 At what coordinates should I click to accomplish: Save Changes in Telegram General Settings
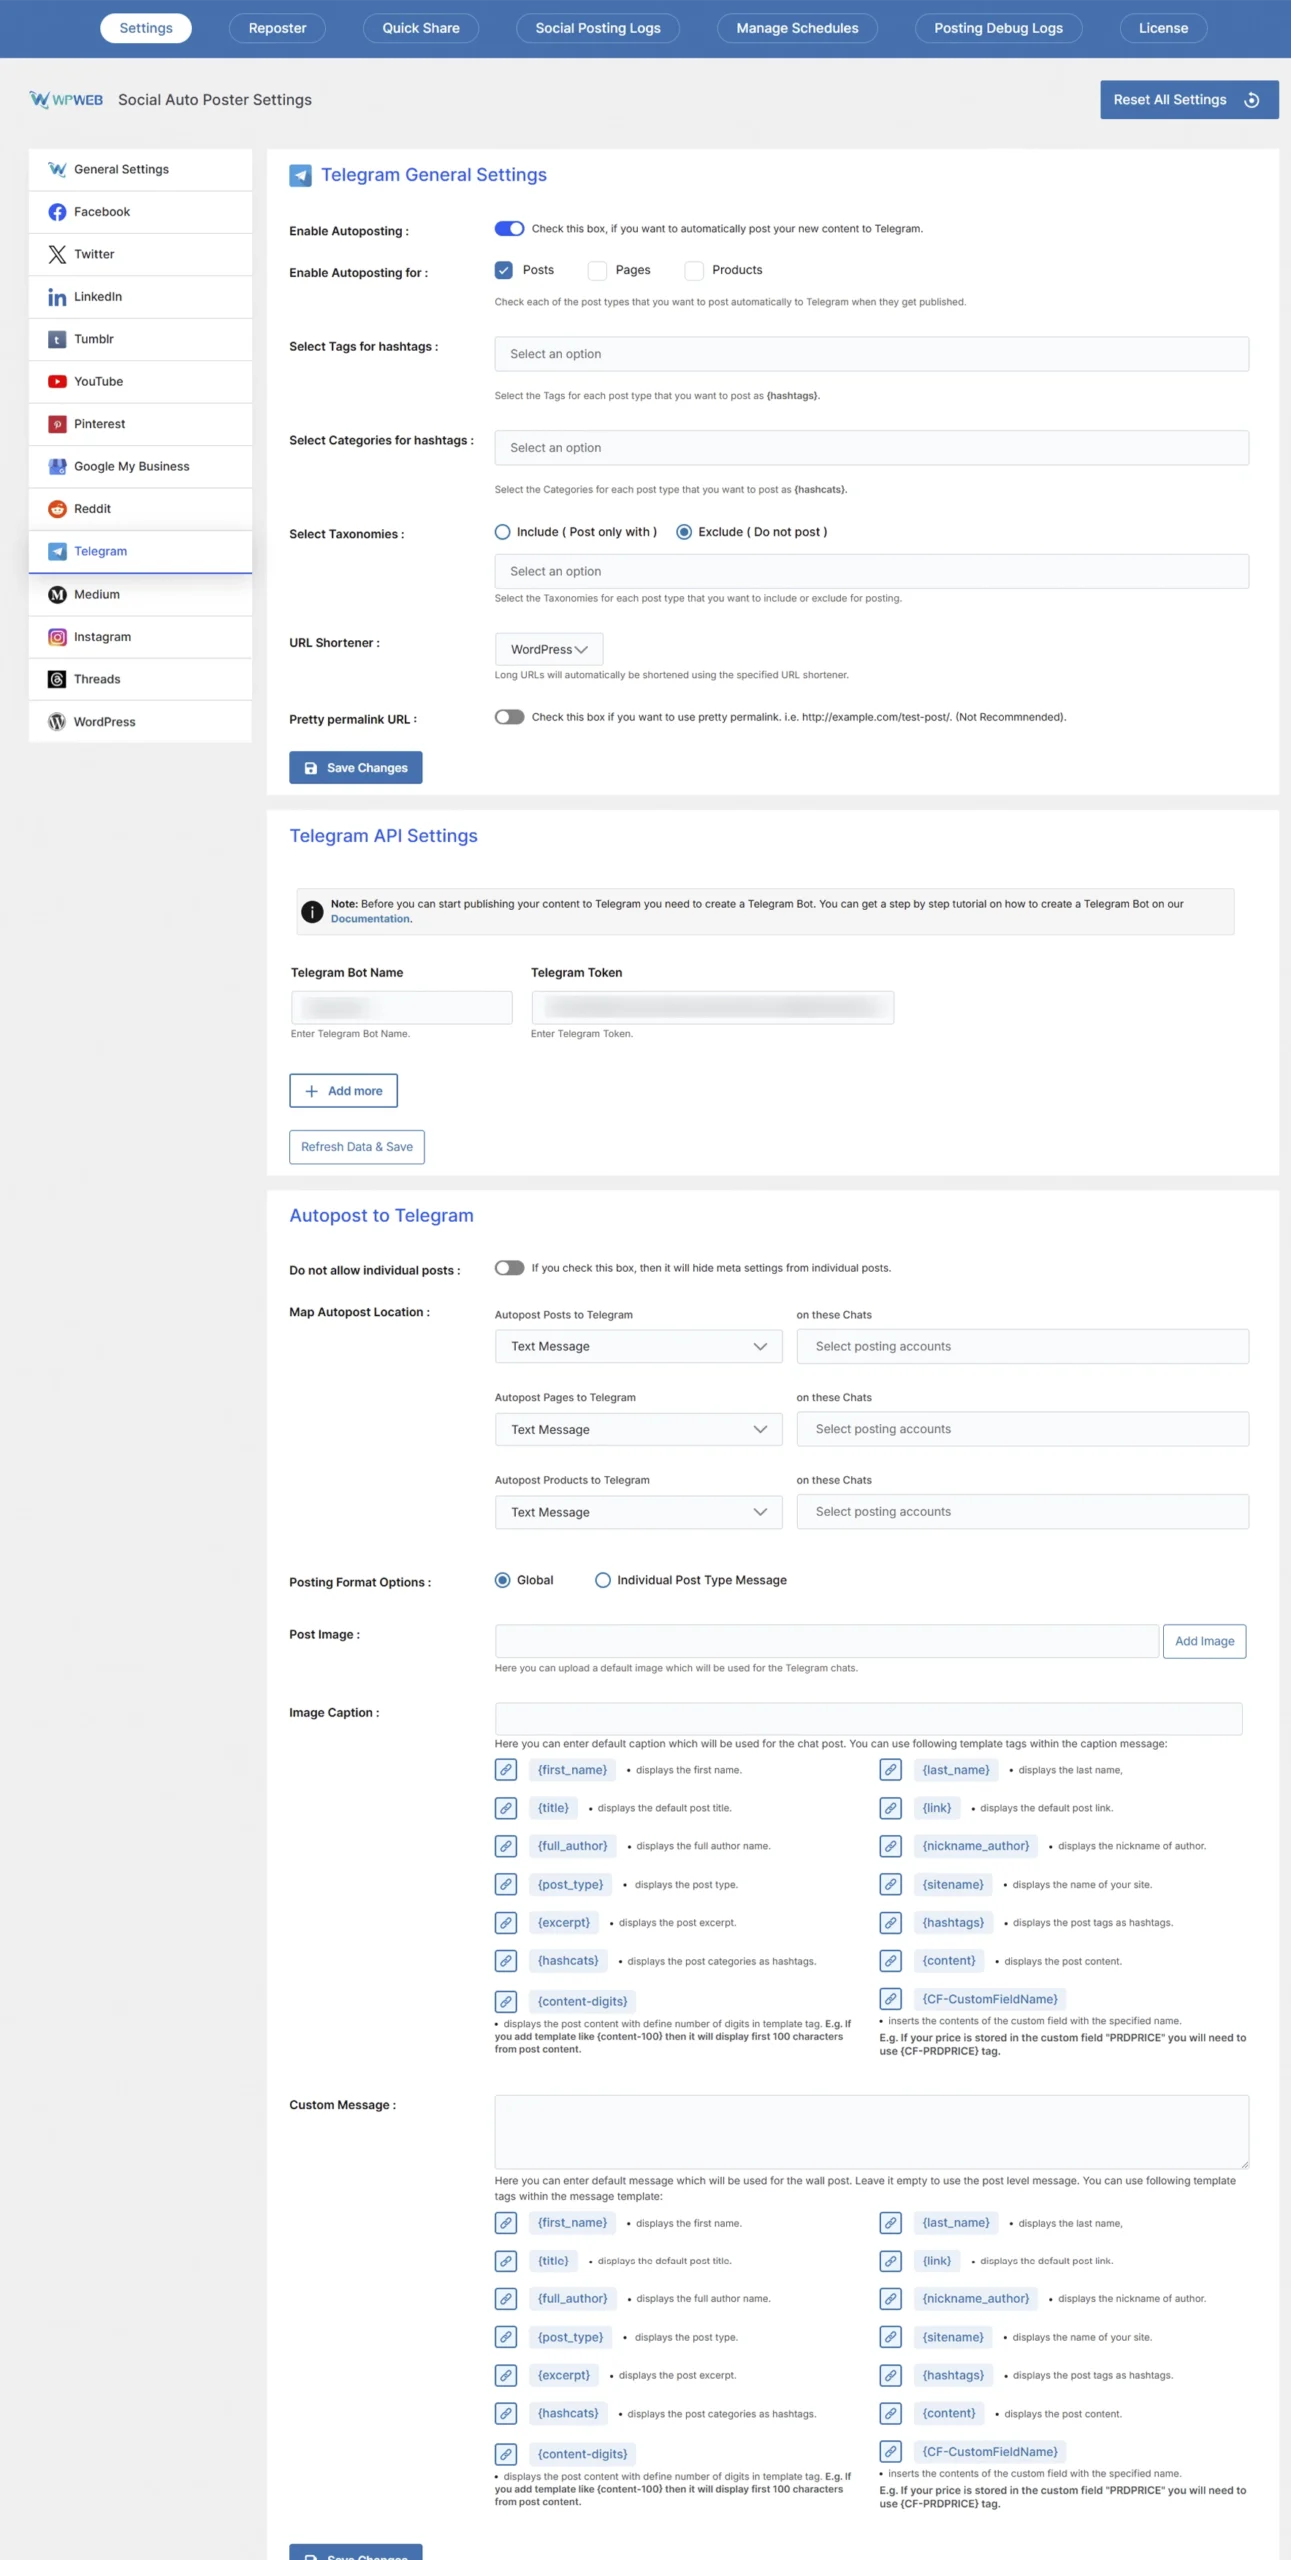356,768
